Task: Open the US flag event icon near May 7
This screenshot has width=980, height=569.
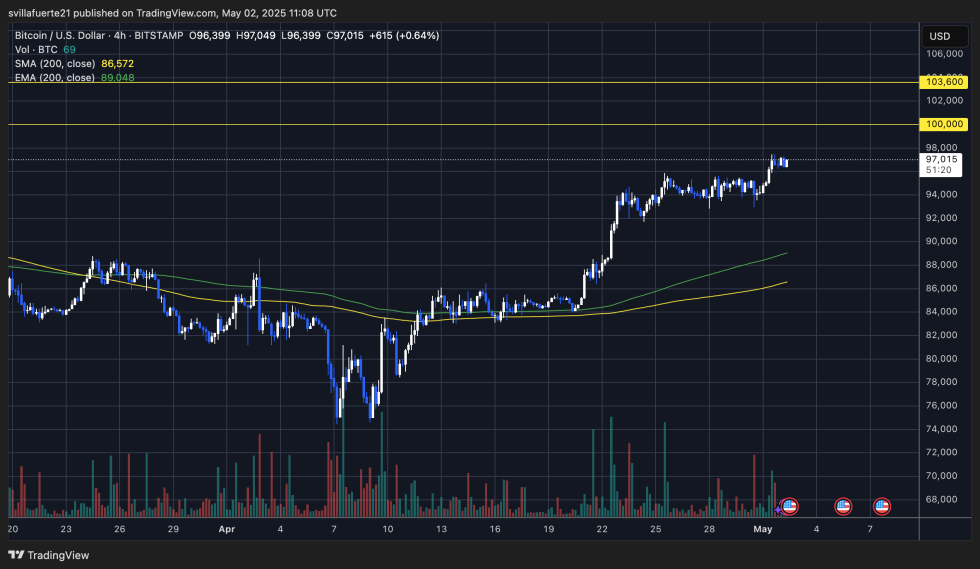Action: (x=882, y=507)
